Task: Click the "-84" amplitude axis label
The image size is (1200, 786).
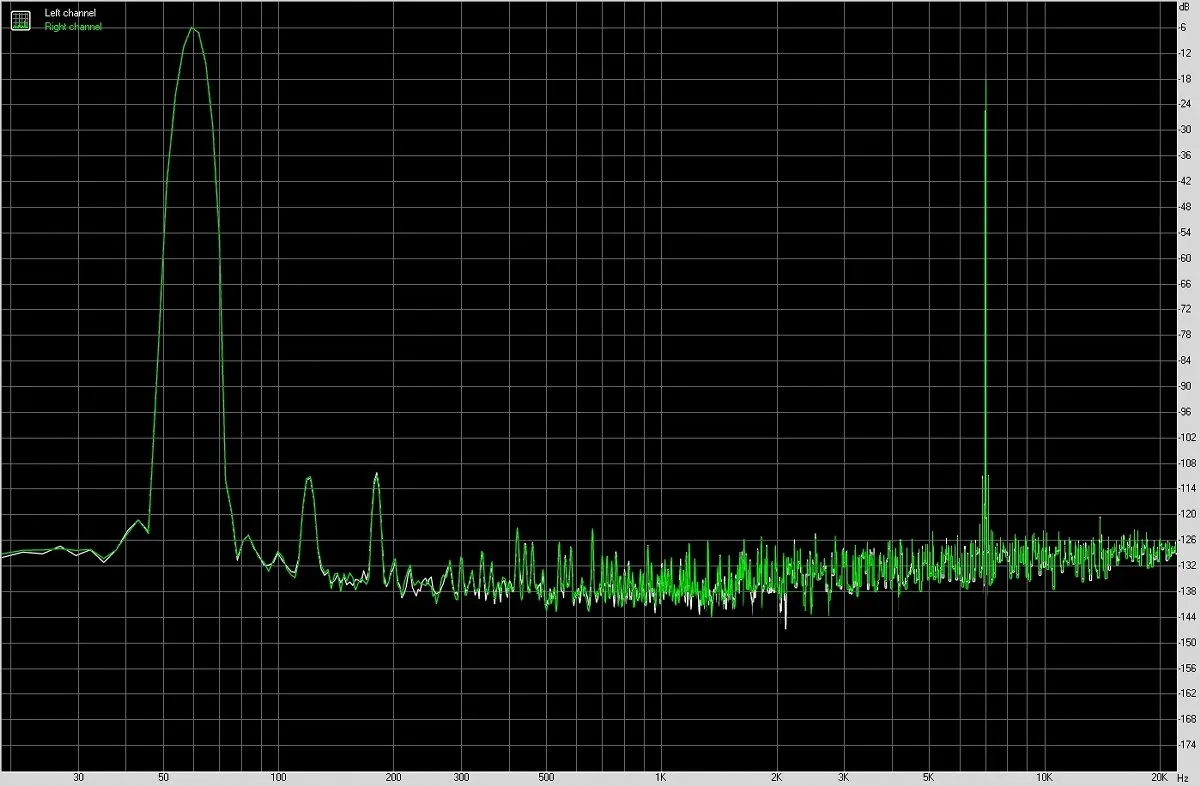Action: (1185, 360)
